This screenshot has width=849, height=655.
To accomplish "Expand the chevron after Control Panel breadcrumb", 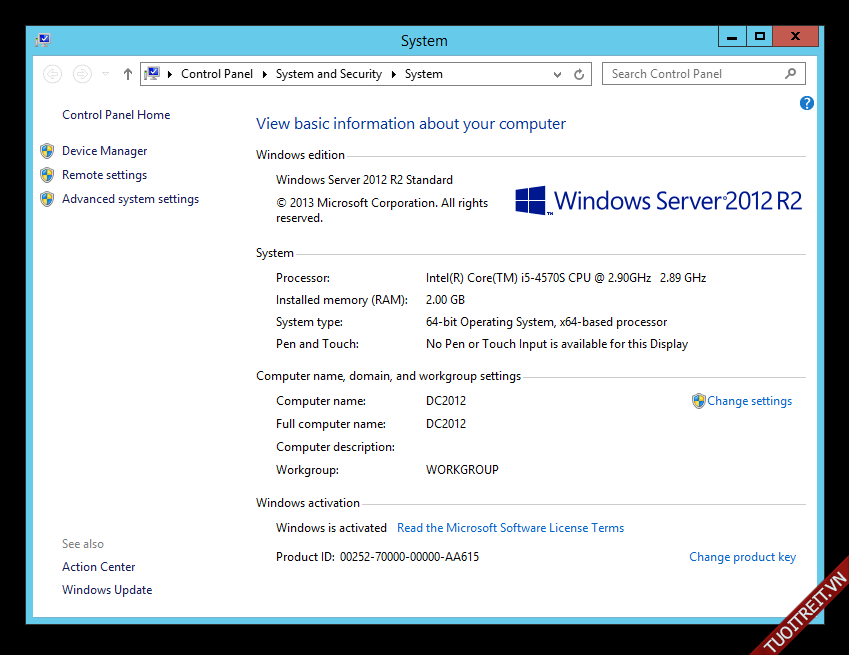I will pos(265,74).
